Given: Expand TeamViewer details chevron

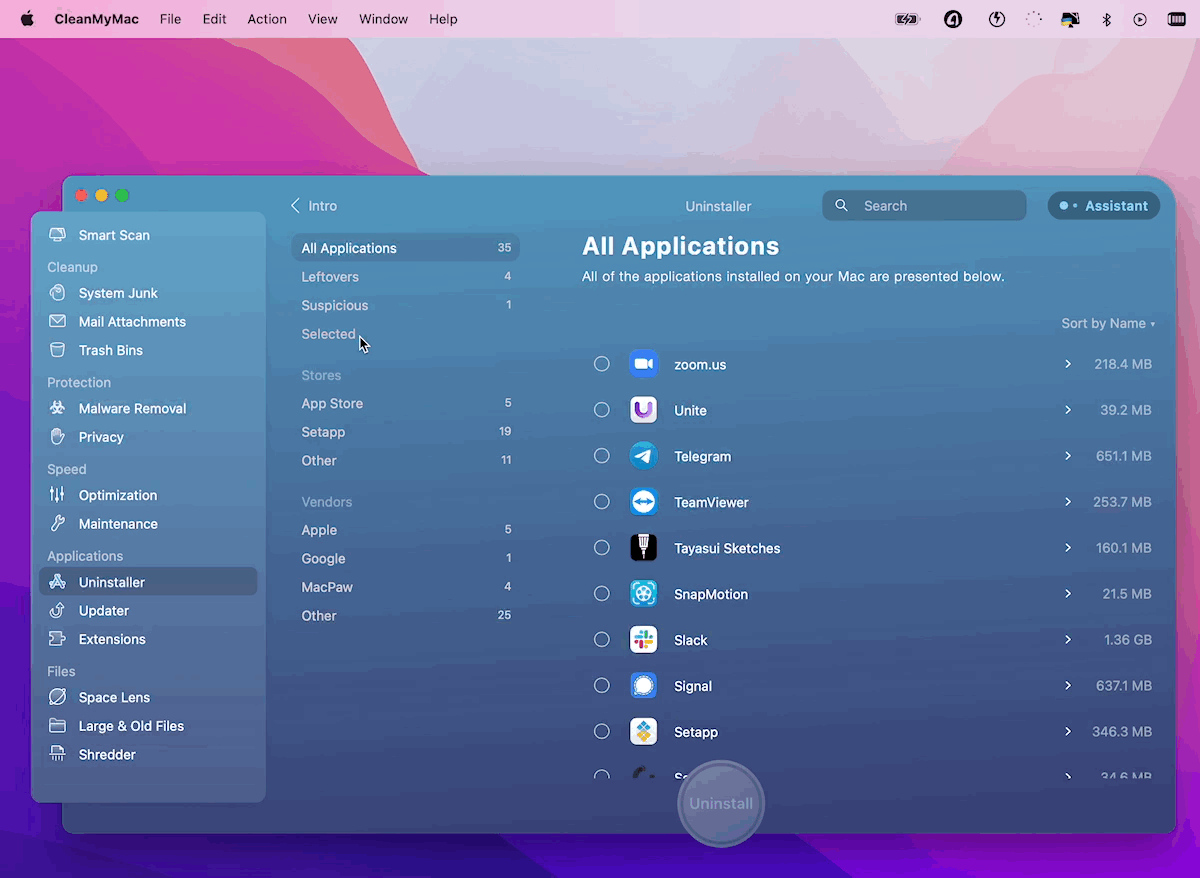Looking at the screenshot, I should 1068,502.
